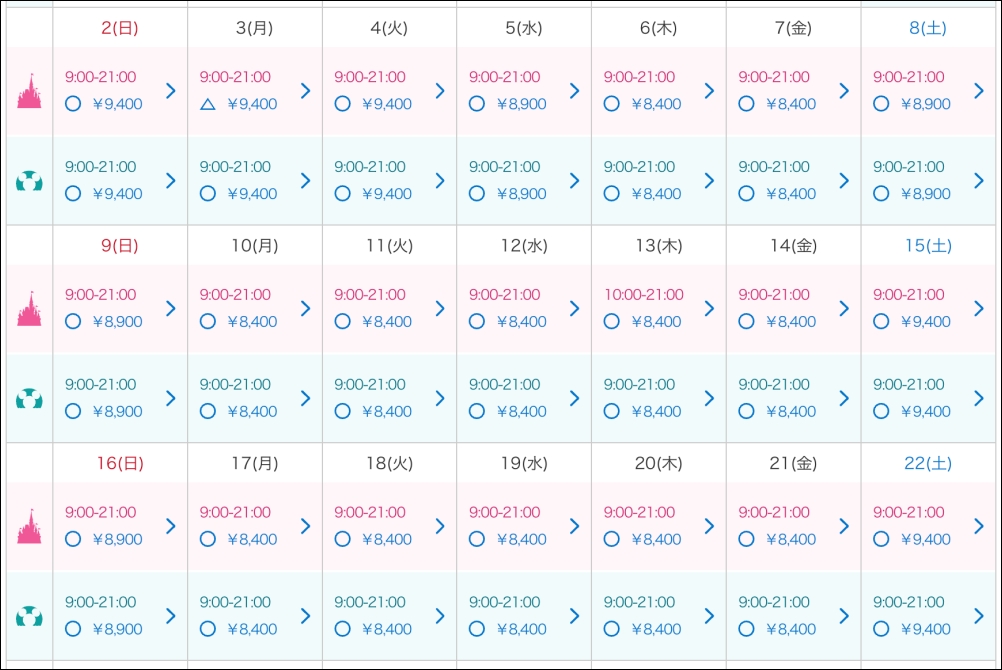Click 10:00-21:00 hours on 13(木) Disneyland
The width and height of the screenshot is (1002, 670).
(x=644, y=295)
